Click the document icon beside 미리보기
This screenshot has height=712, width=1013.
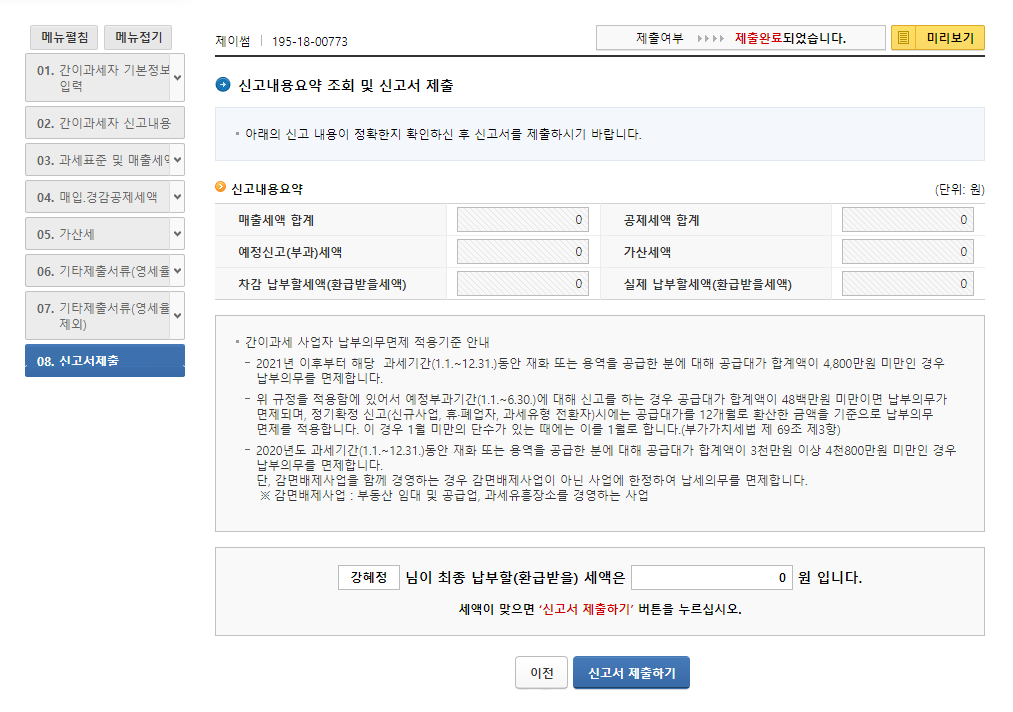(x=900, y=37)
